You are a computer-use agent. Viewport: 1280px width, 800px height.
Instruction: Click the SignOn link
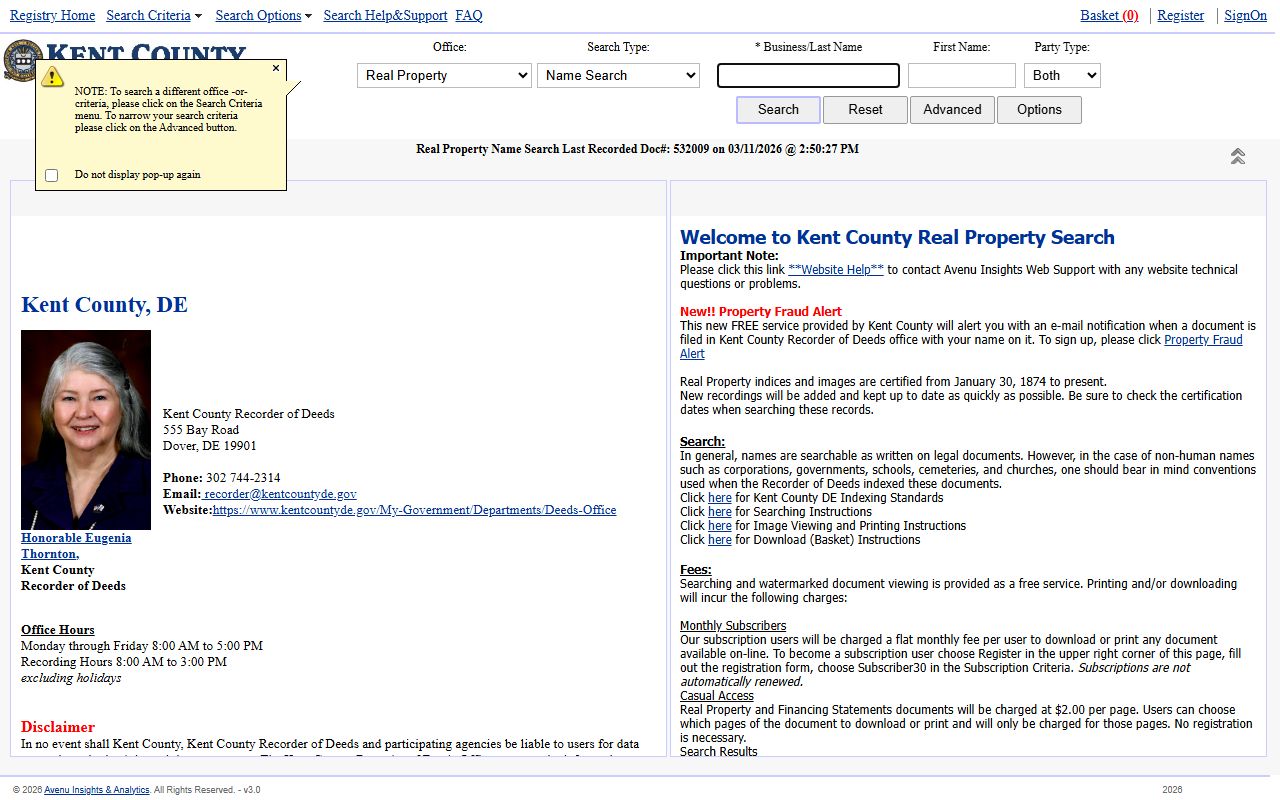click(1245, 15)
